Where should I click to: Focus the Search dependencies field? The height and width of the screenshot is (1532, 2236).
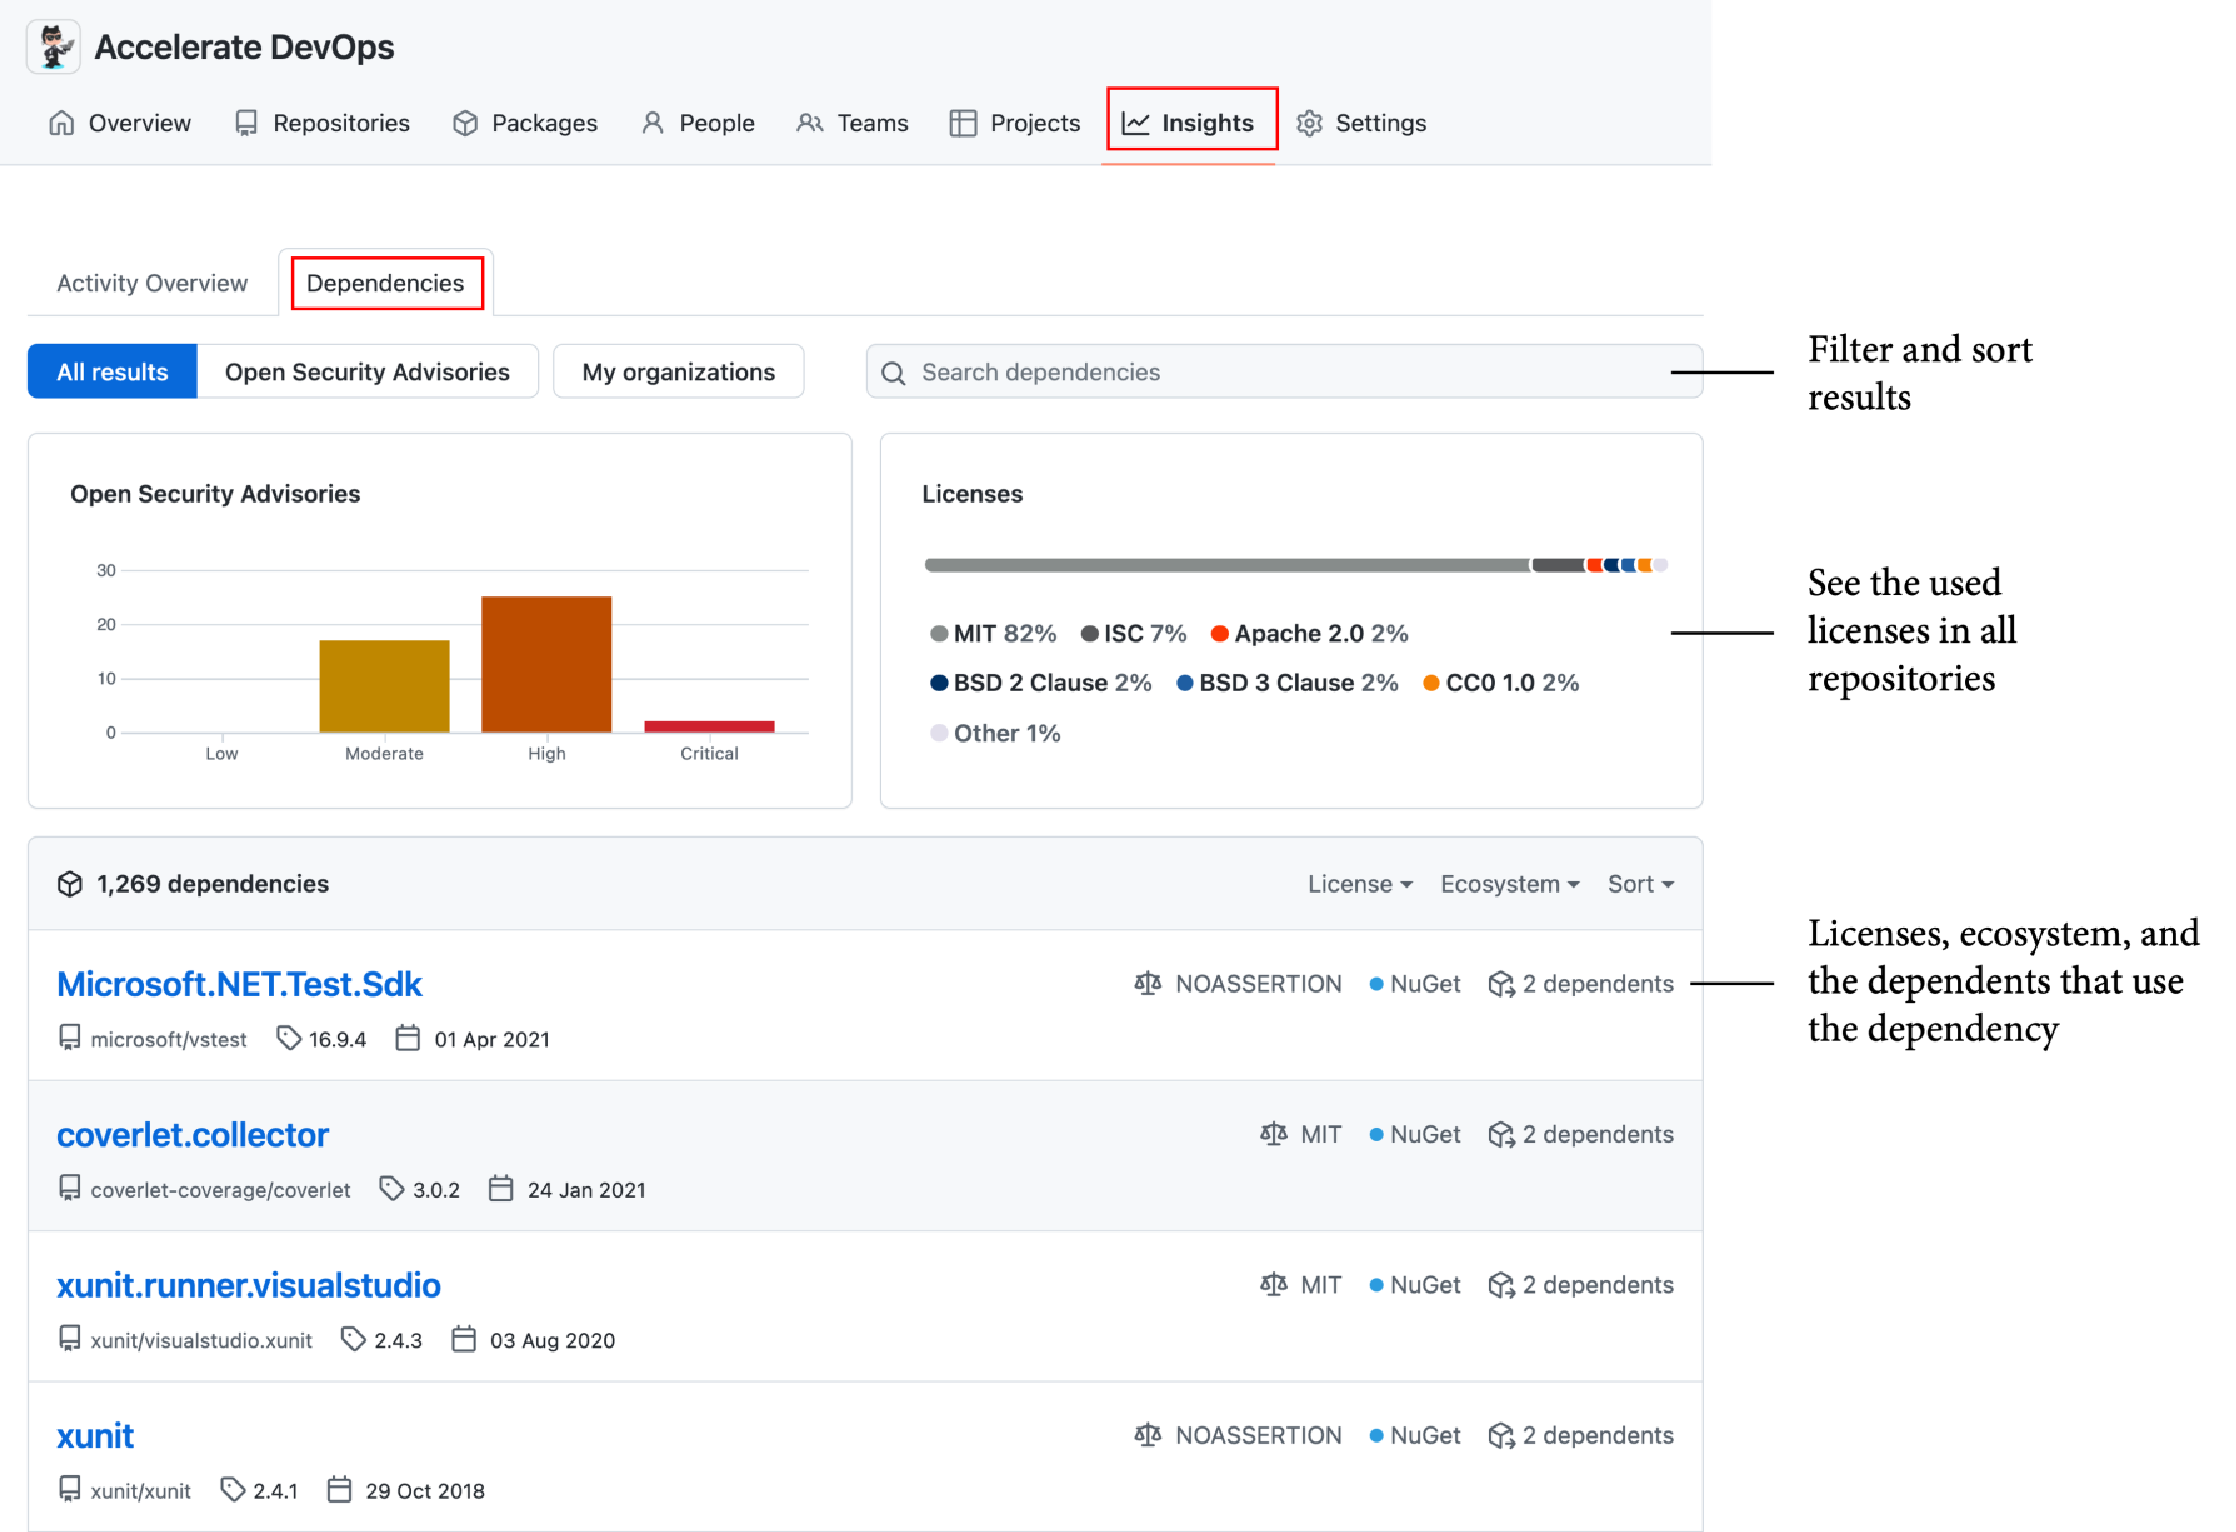click(1284, 372)
